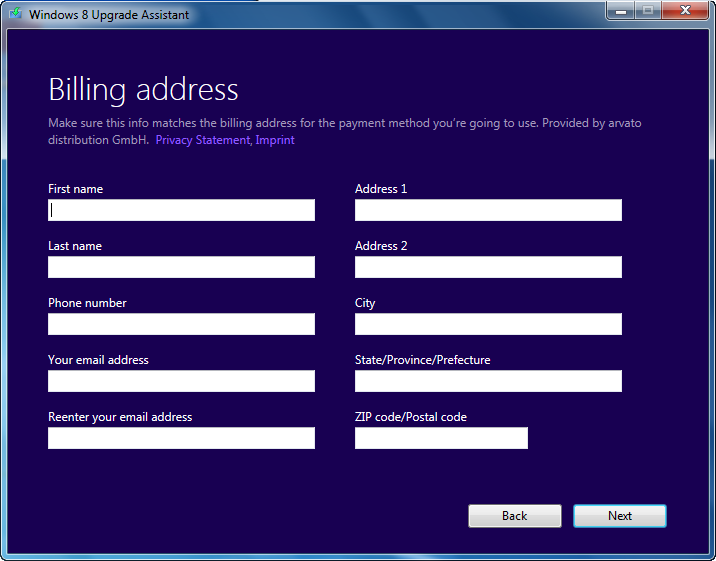Focus the Address 1 input box
The height and width of the screenshot is (561, 716).
[488, 210]
